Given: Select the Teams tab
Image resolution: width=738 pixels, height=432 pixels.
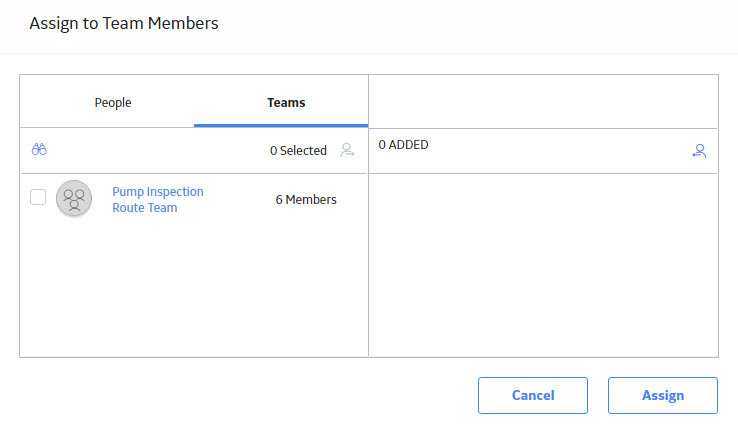Looking at the screenshot, I should [x=286, y=103].
